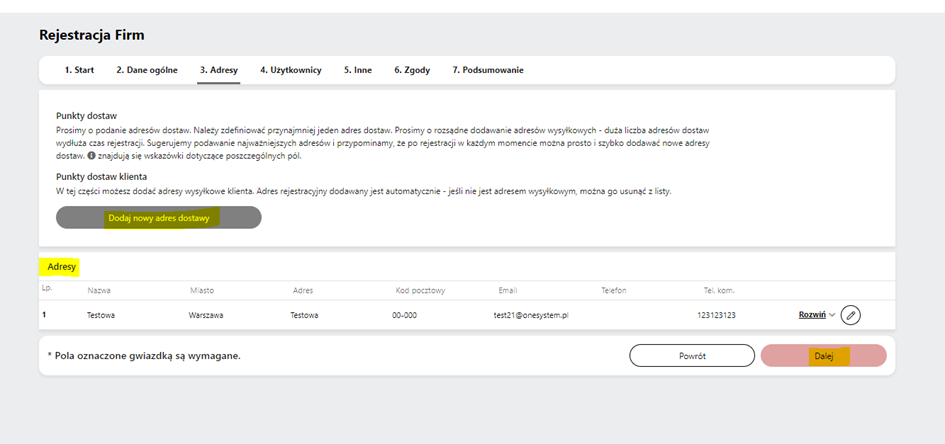Click the info icon in the delivery description
945x444 pixels.
click(92, 156)
